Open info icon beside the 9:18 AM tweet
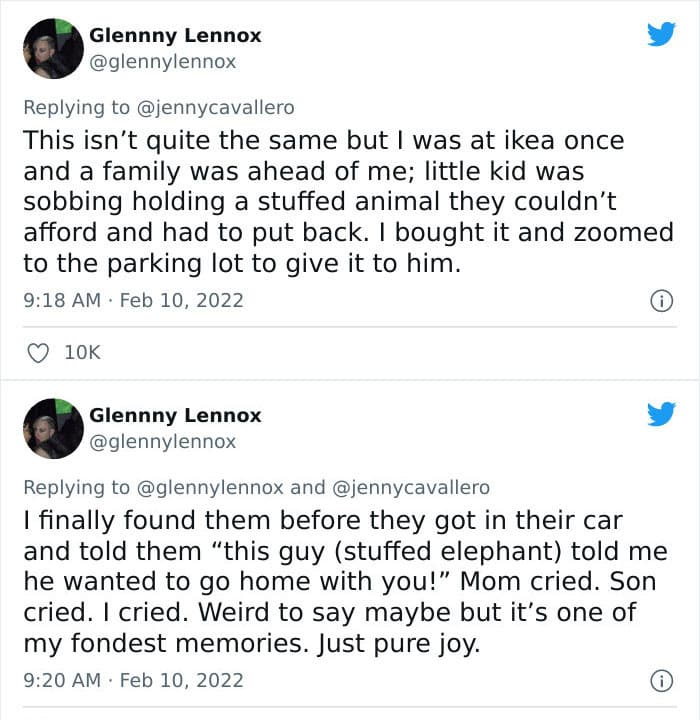The image size is (700, 720). [660, 300]
